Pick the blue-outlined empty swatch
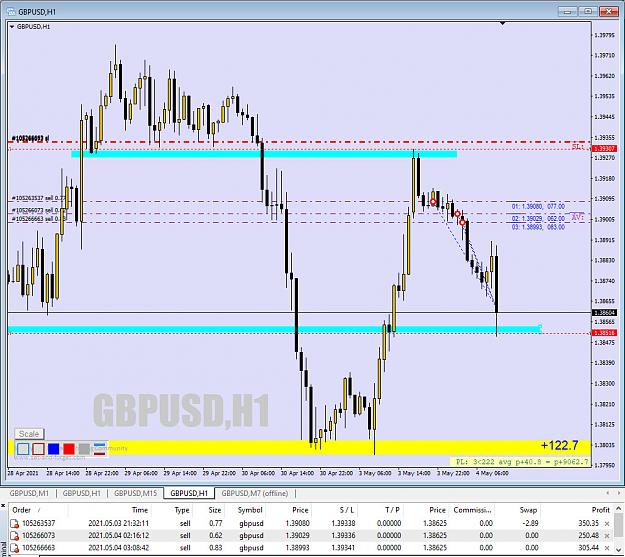 pyautogui.click(x=23, y=449)
